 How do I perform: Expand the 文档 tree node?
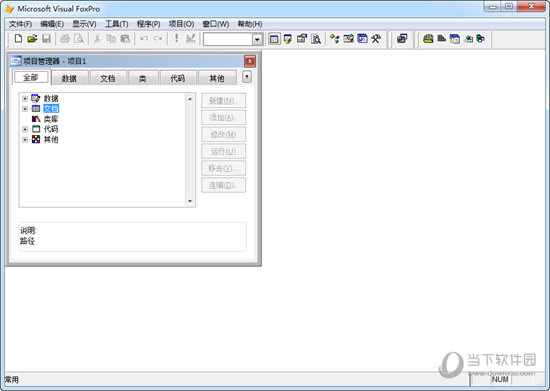click(x=25, y=109)
